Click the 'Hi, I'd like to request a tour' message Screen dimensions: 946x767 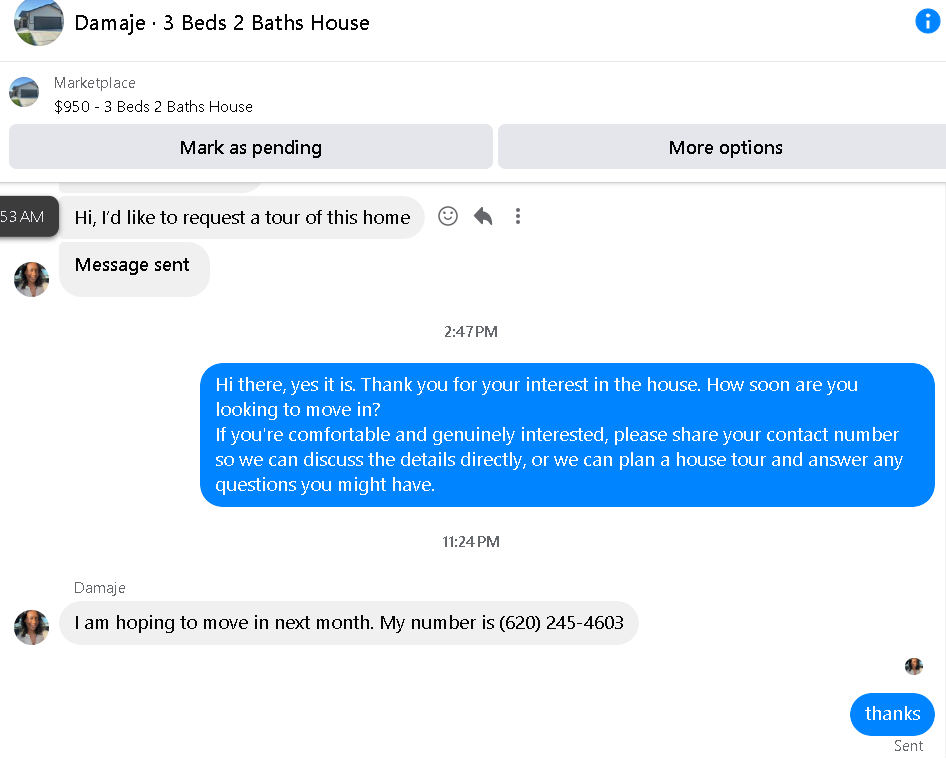point(242,217)
